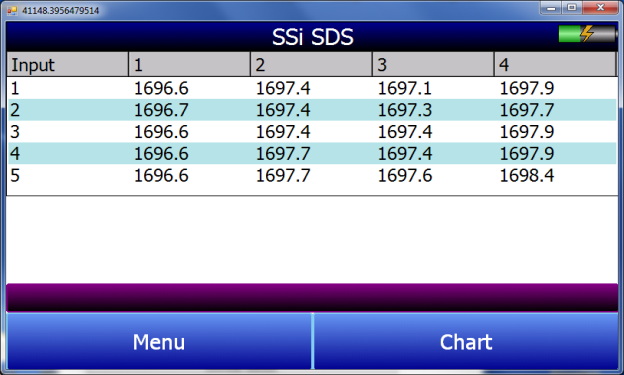Click the purple status bar
The image size is (624, 375).
pos(312,297)
